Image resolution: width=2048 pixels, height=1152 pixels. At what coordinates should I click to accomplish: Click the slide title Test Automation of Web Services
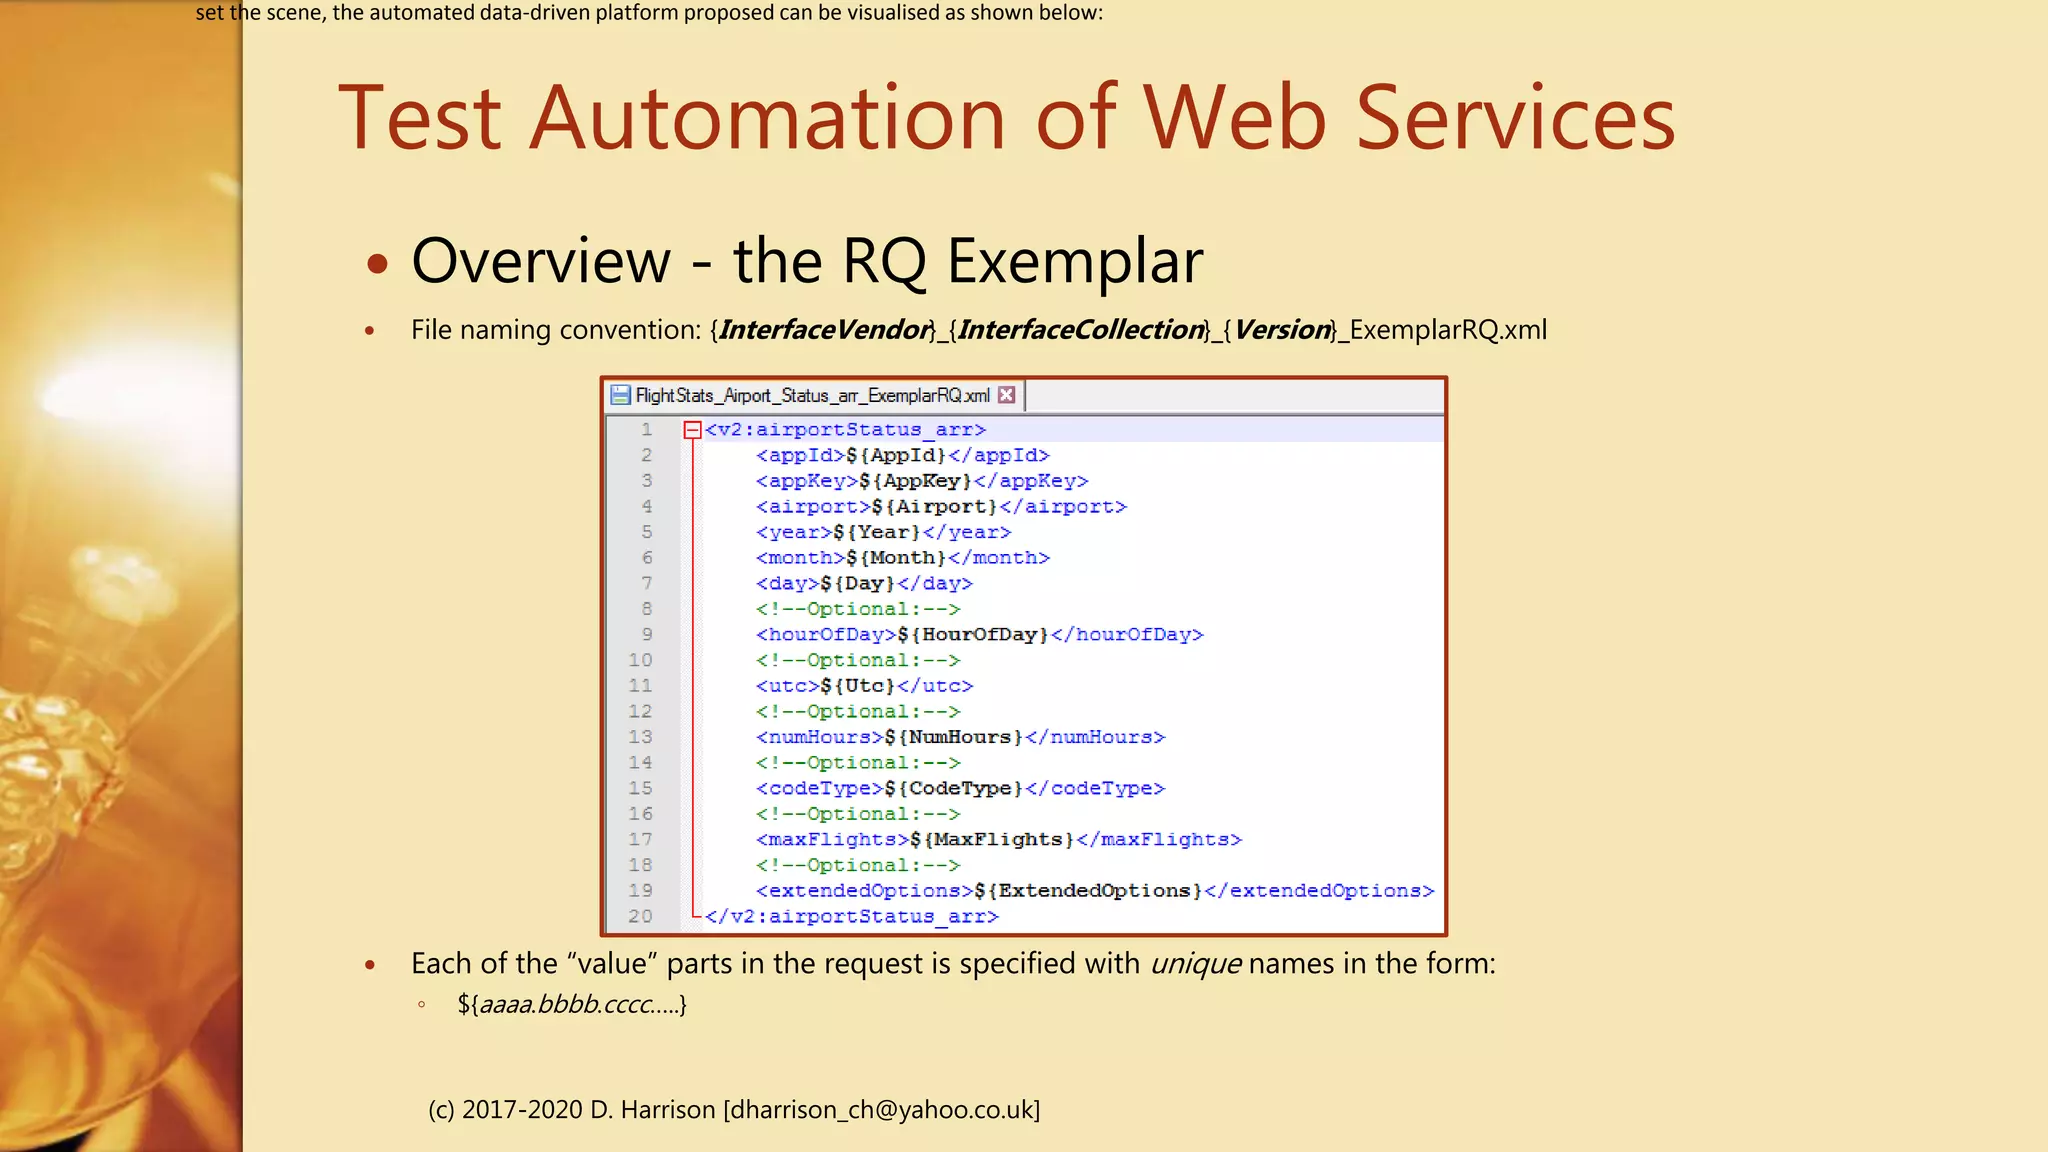pyautogui.click(x=1006, y=118)
